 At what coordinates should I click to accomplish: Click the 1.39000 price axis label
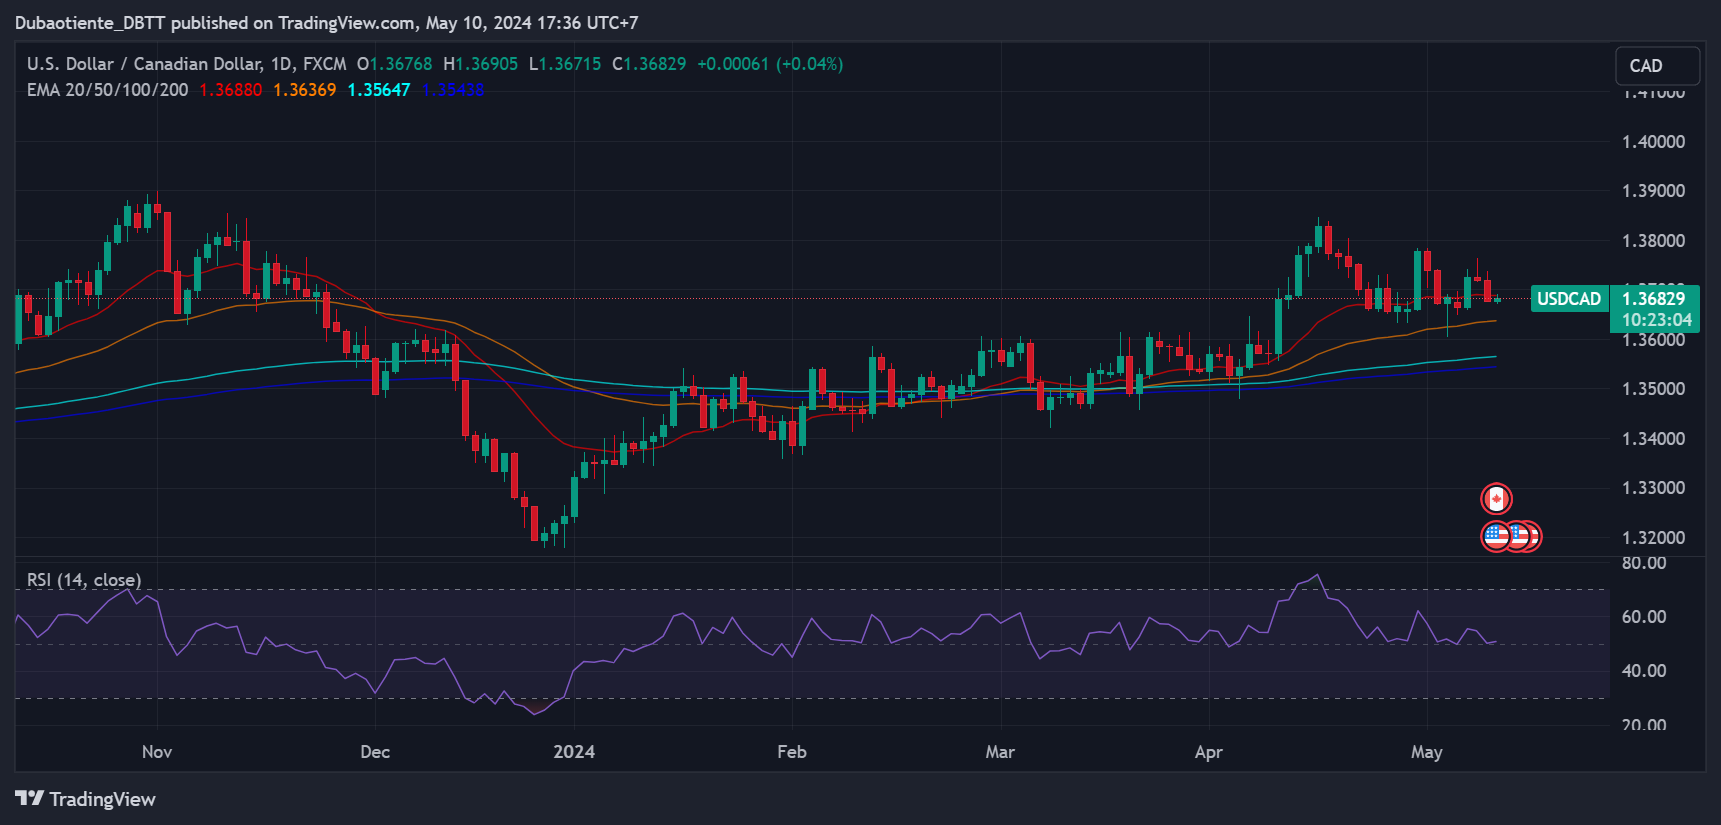(x=1653, y=191)
